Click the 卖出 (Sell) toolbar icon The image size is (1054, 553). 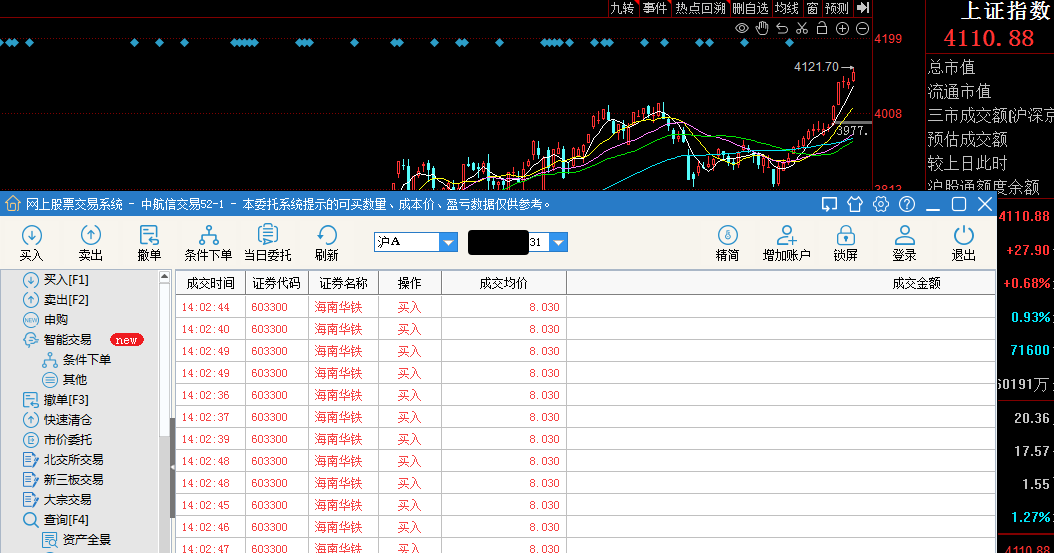tap(90, 242)
